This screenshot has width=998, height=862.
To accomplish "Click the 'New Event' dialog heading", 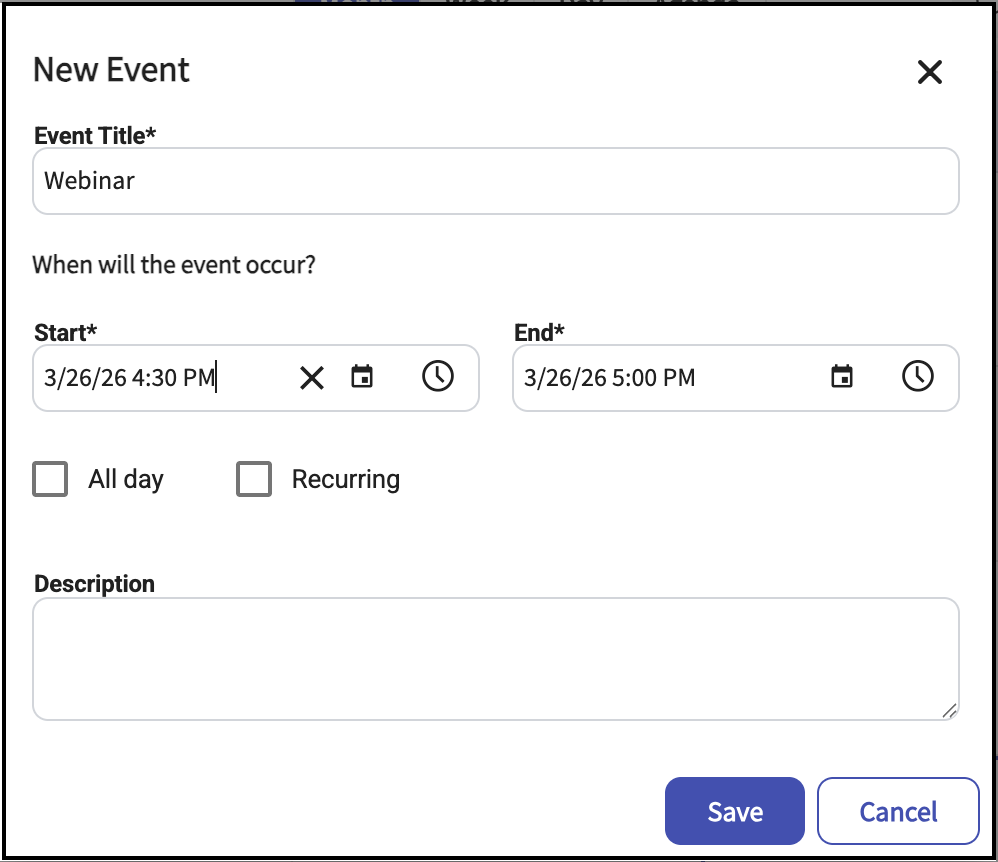I will pyautogui.click(x=111, y=70).
